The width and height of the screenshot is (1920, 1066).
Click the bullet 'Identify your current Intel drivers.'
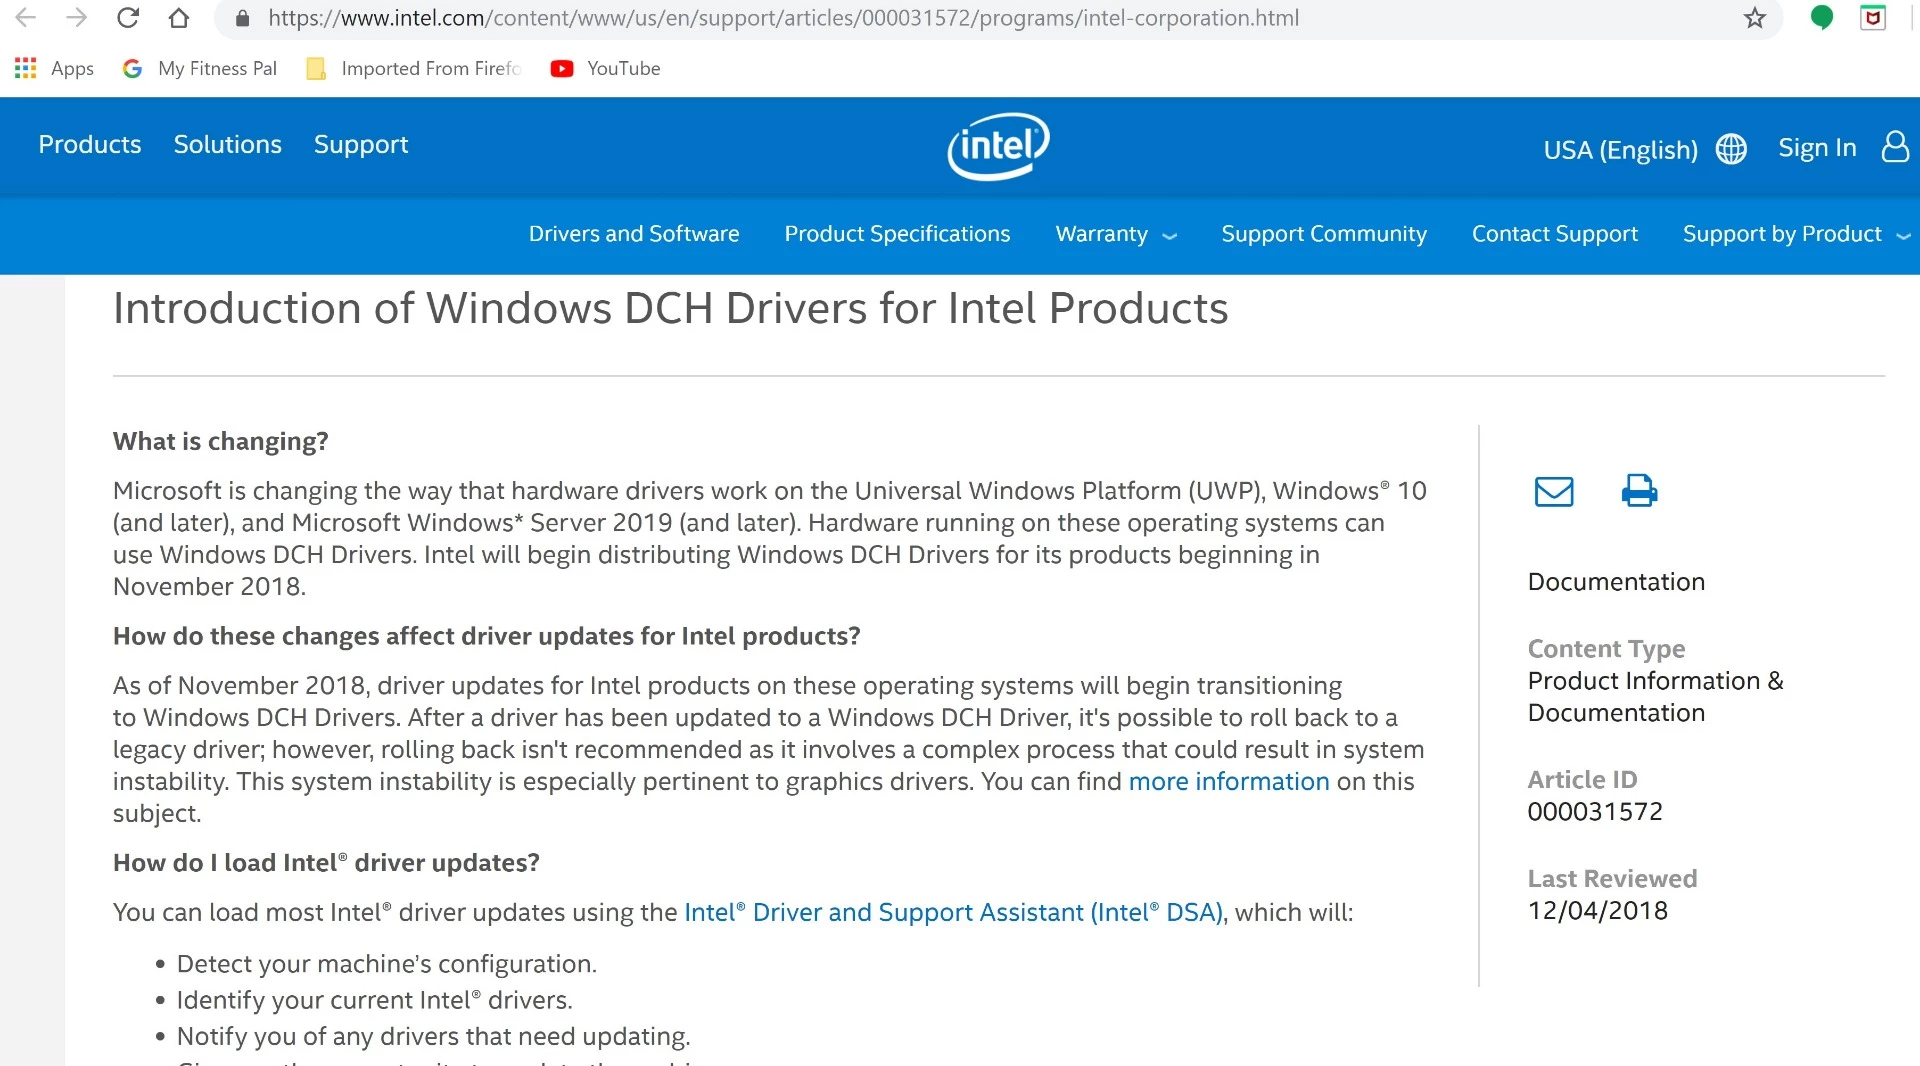374,1000
